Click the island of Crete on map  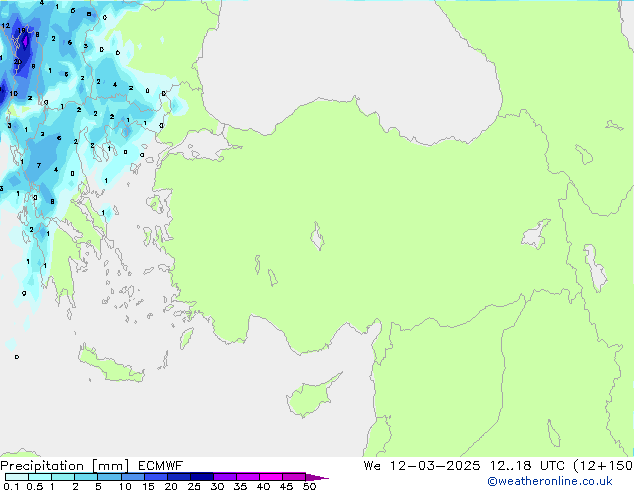pyautogui.click(x=109, y=365)
